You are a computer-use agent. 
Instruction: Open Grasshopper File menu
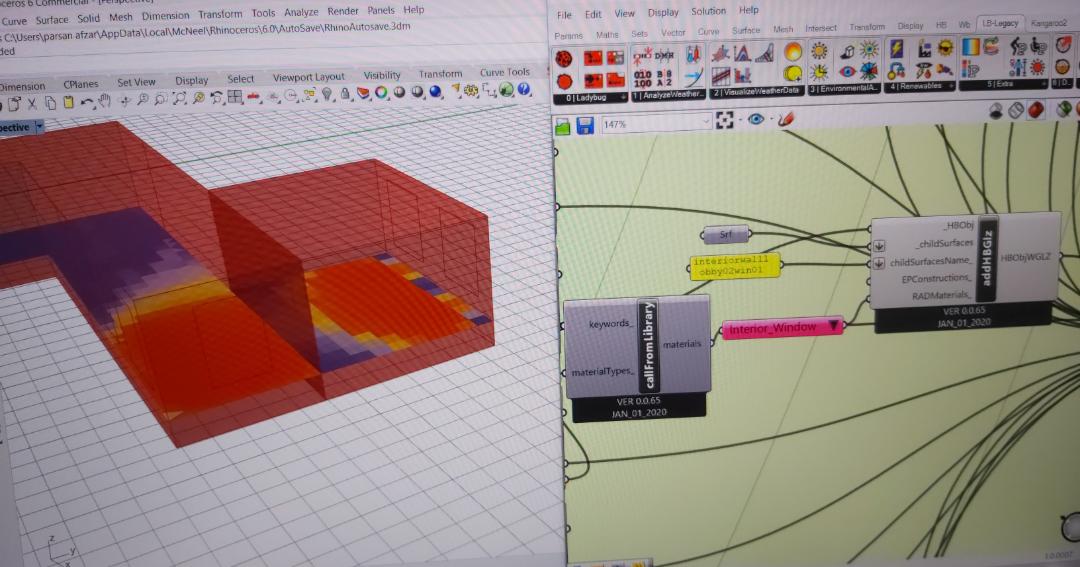point(564,14)
